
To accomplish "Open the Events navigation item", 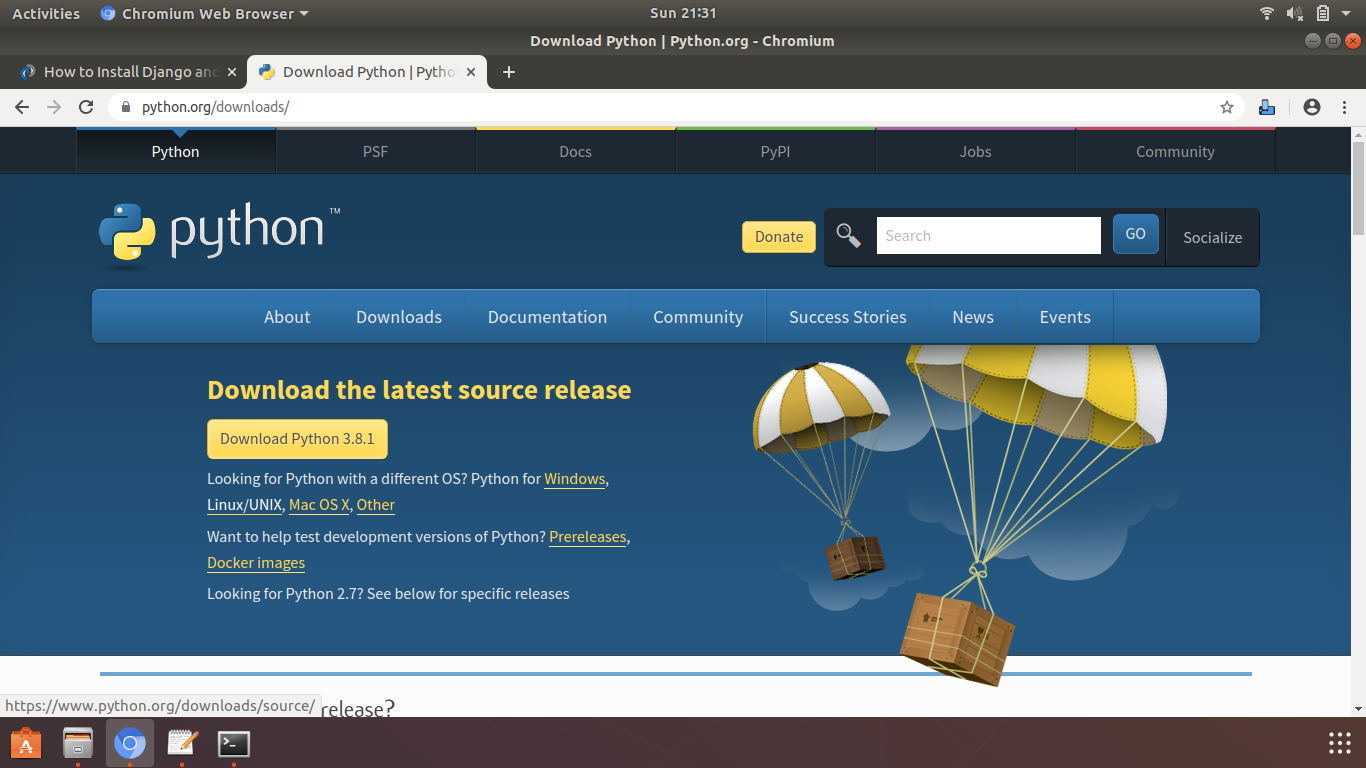I will click(1065, 317).
